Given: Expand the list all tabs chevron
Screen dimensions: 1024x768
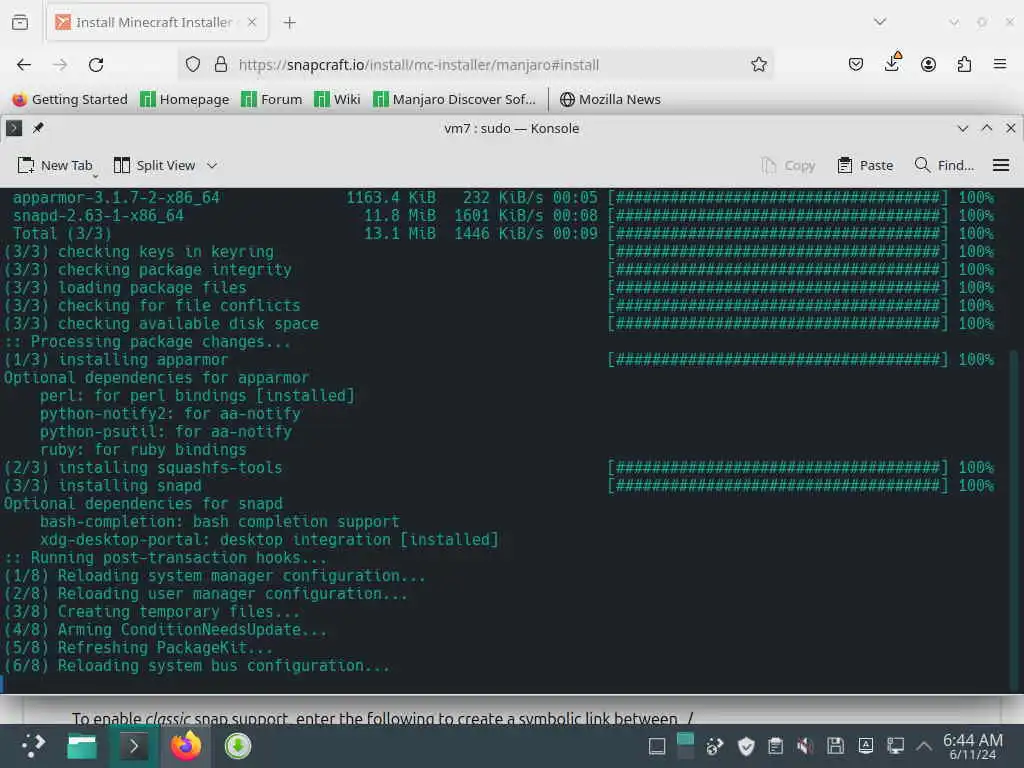Looking at the screenshot, I should coord(880,22).
